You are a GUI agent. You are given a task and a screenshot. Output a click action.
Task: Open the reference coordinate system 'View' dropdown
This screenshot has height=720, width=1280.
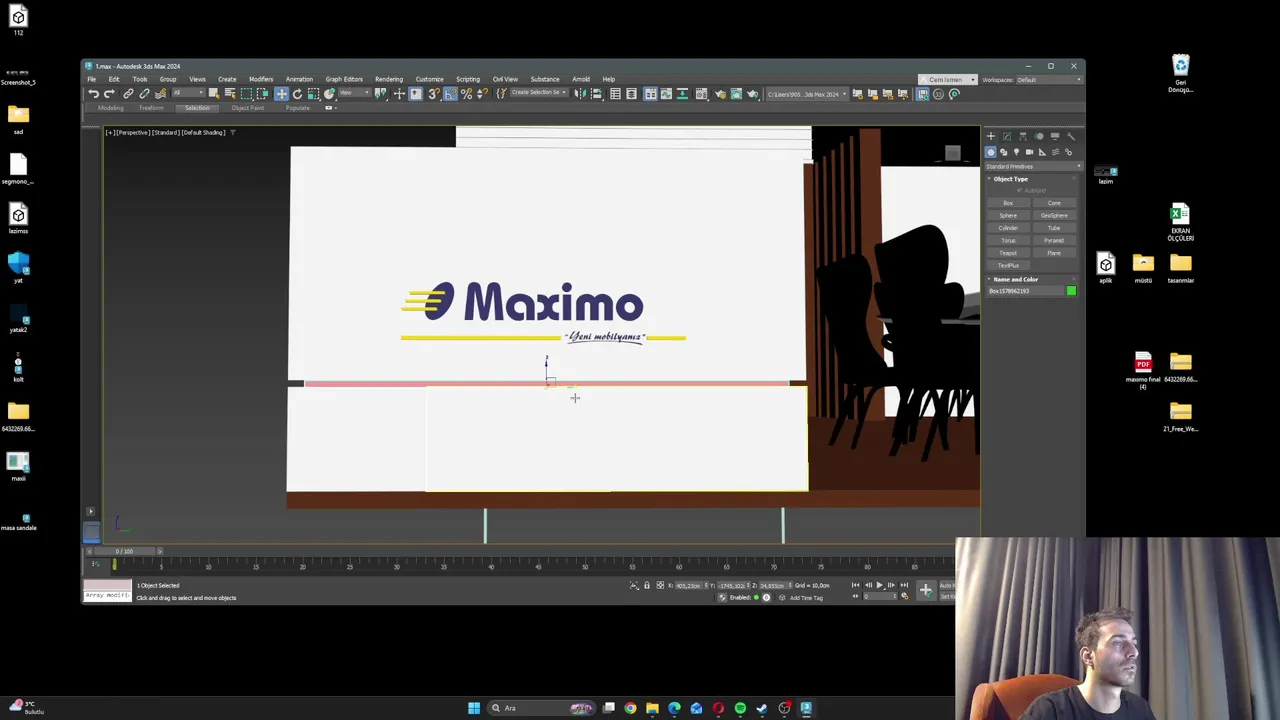355,94
